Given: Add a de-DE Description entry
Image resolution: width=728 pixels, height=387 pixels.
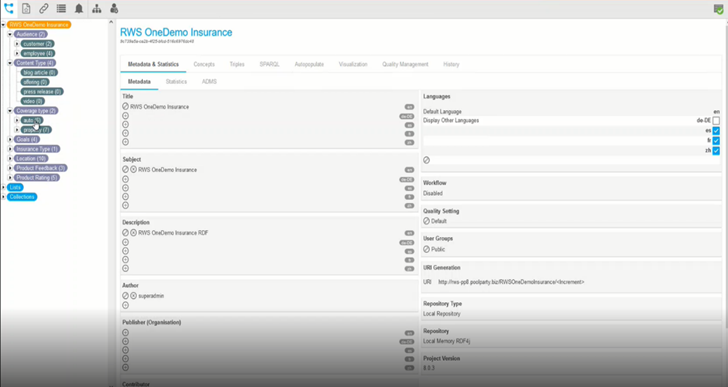Looking at the screenshot, I should point(125,242).
